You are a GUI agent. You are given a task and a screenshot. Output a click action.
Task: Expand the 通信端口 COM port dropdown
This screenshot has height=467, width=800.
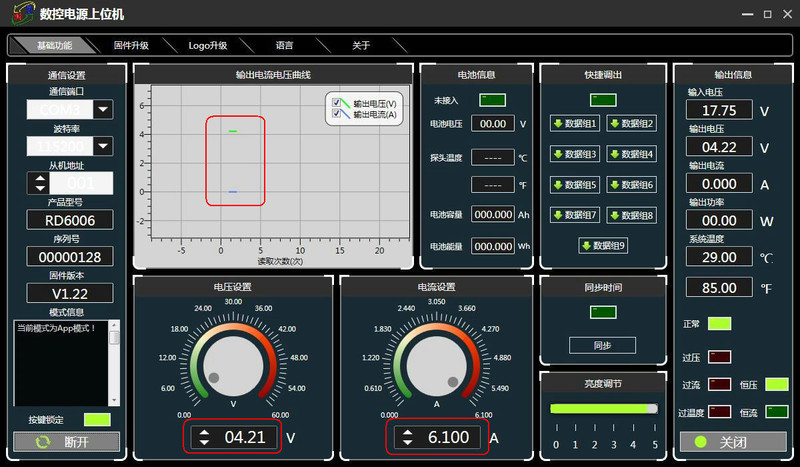103,109
